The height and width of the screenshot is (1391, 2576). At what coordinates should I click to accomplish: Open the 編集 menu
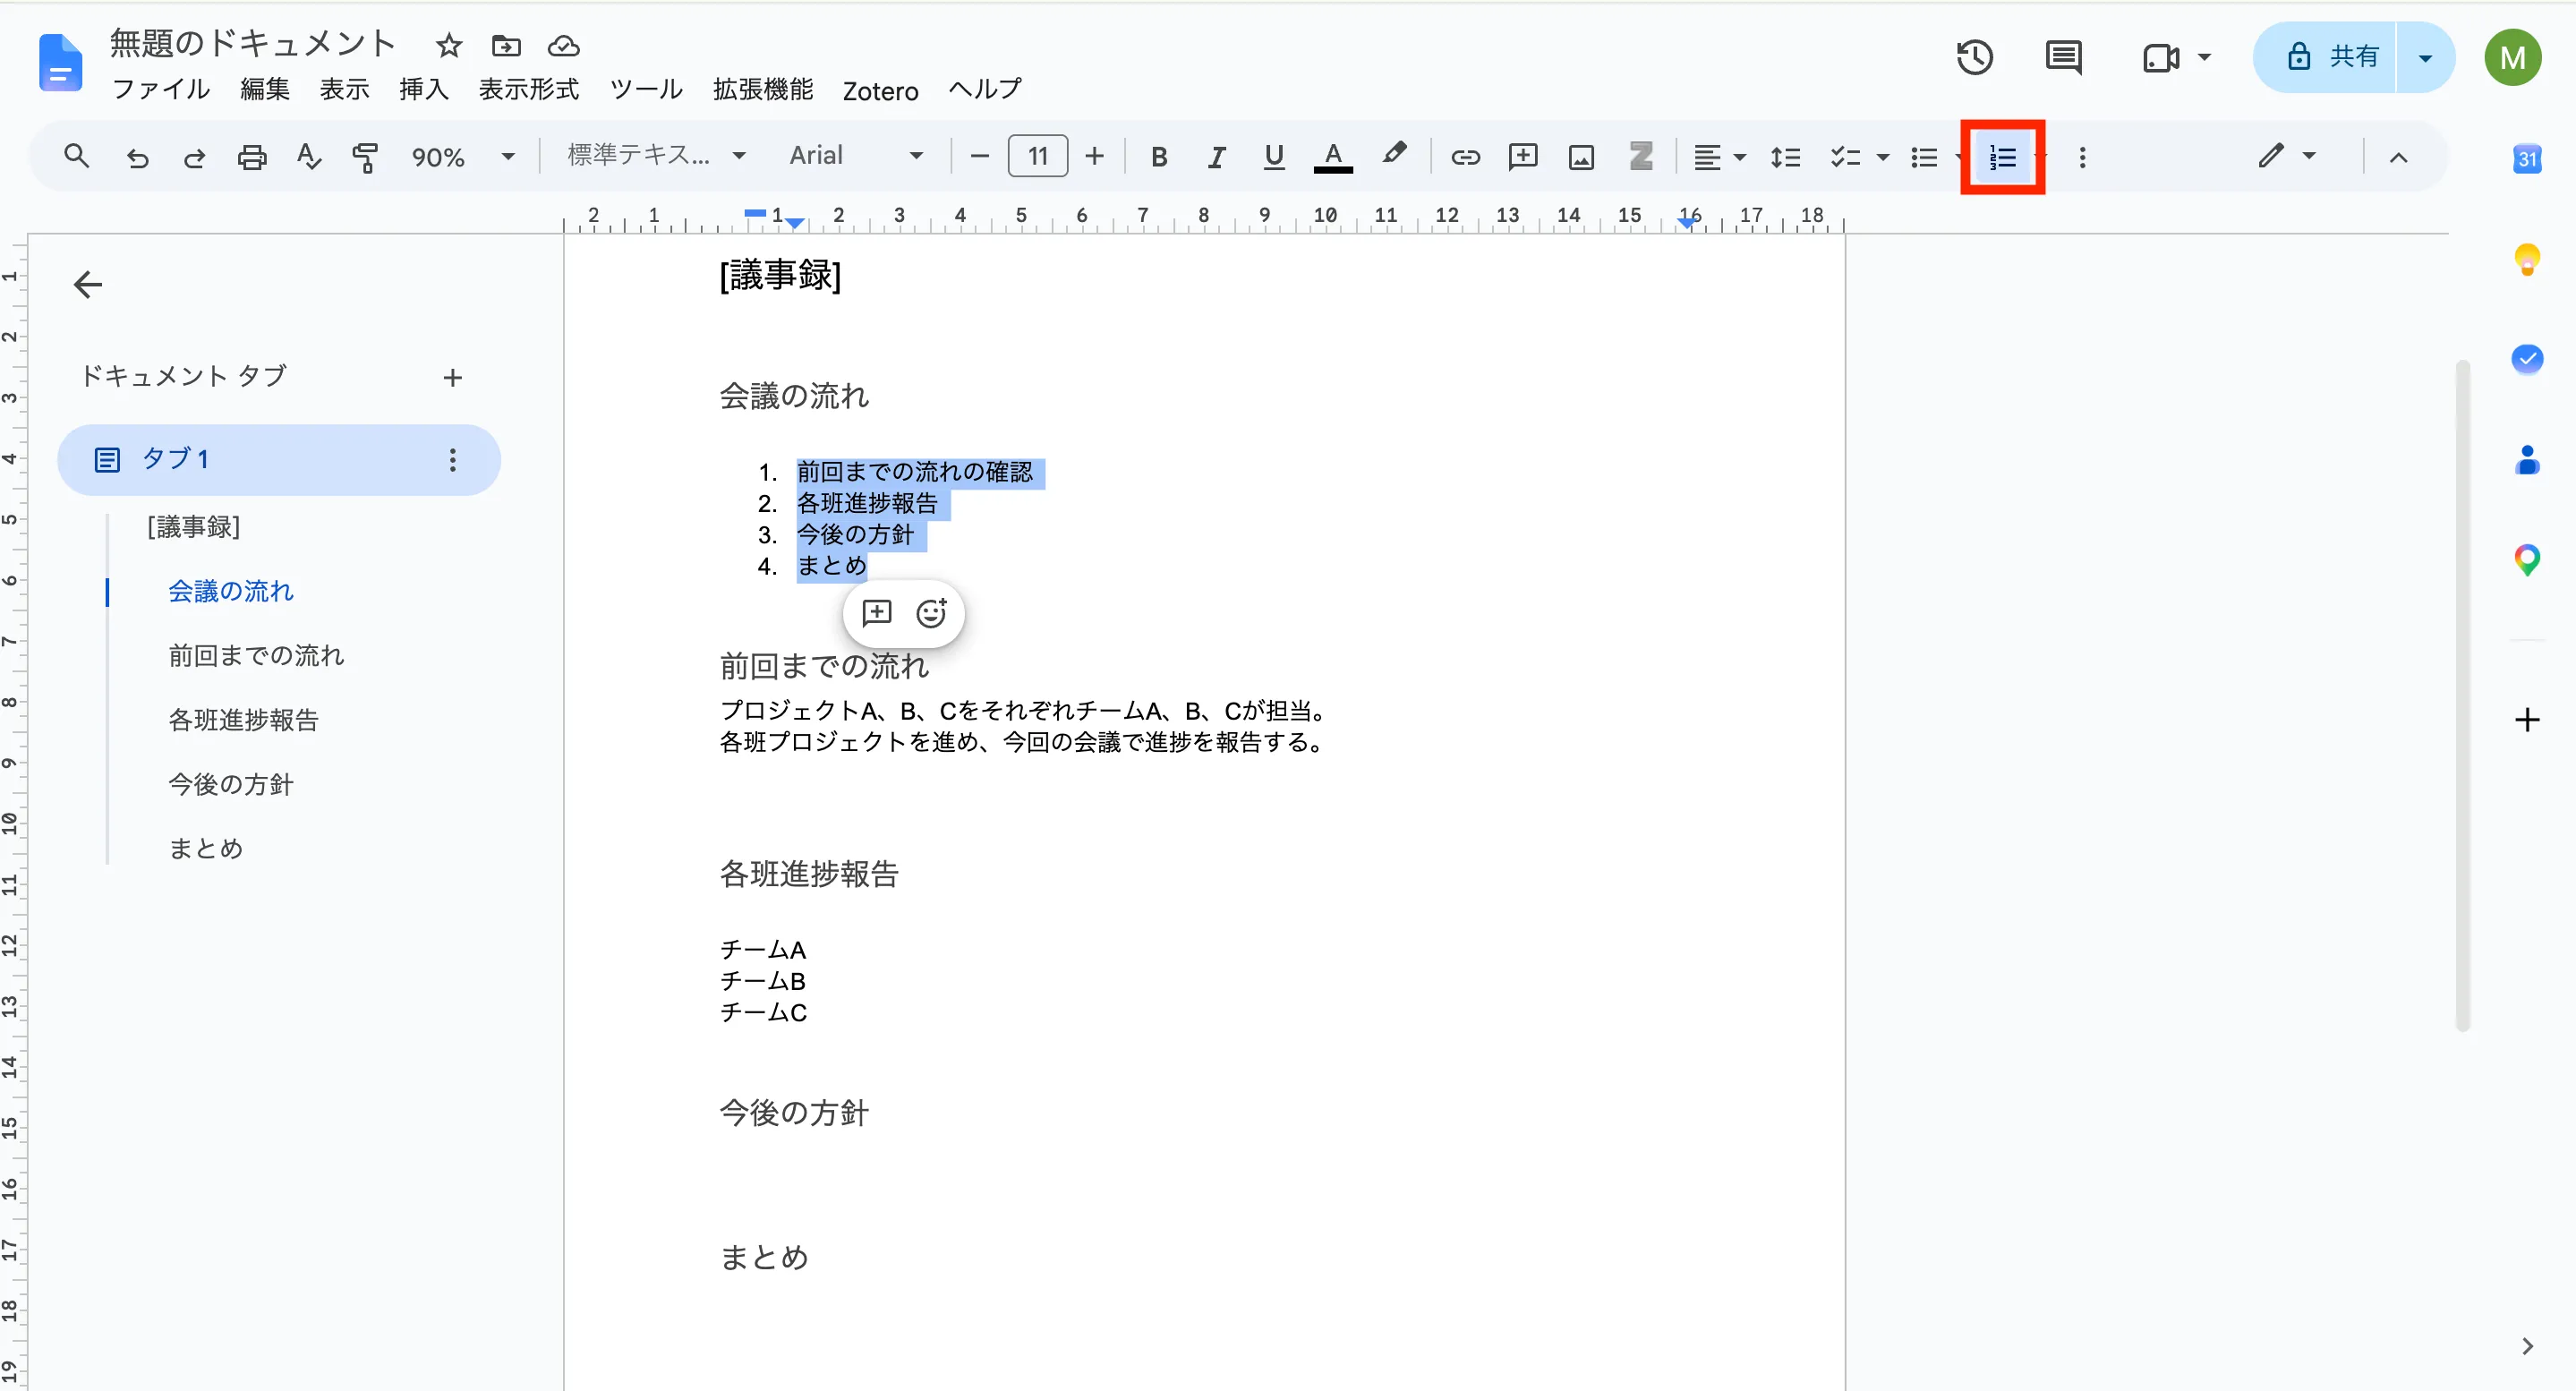click(x=265, y=89)
